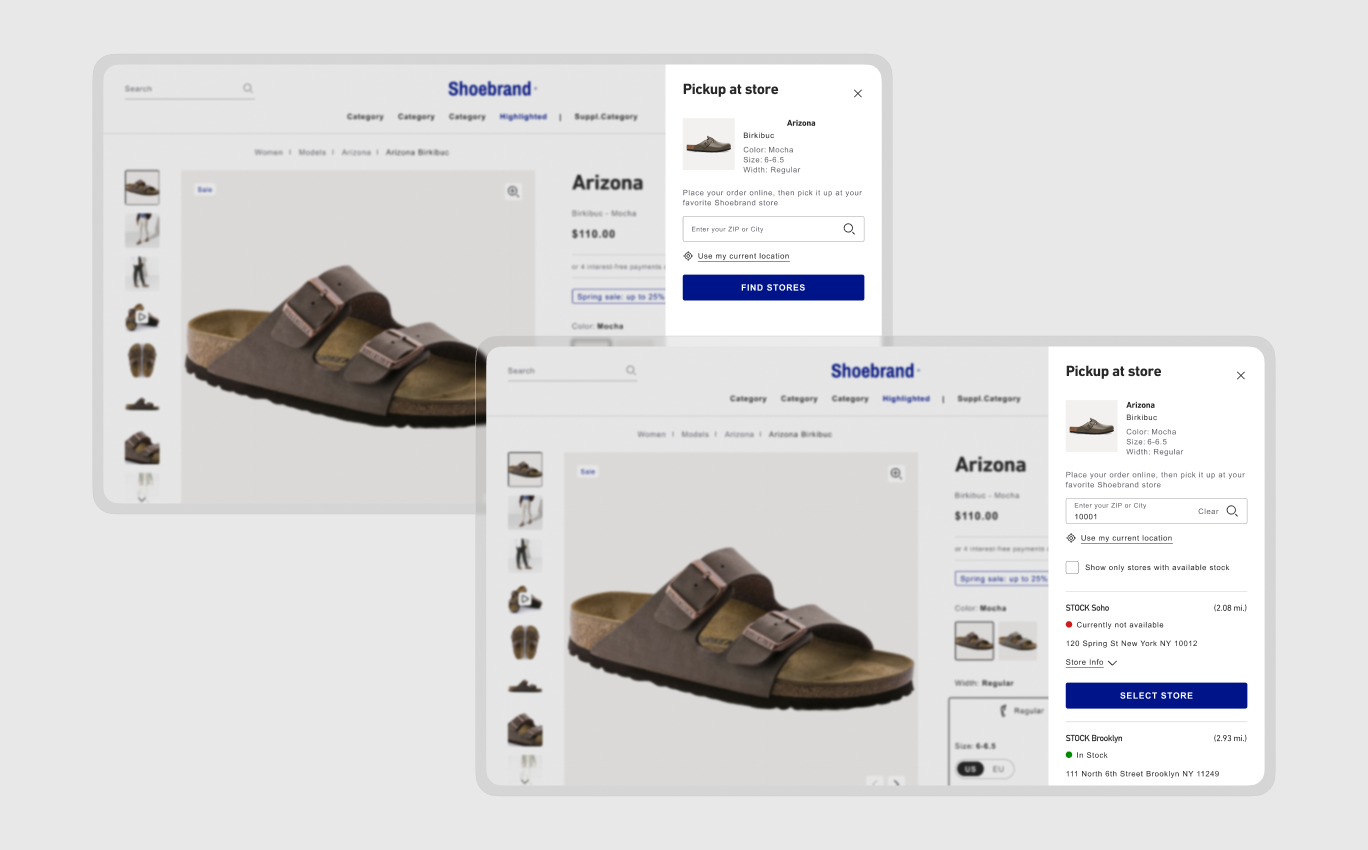
Task: Click the FIND STORES button
Action: click(x=773, y=288)
